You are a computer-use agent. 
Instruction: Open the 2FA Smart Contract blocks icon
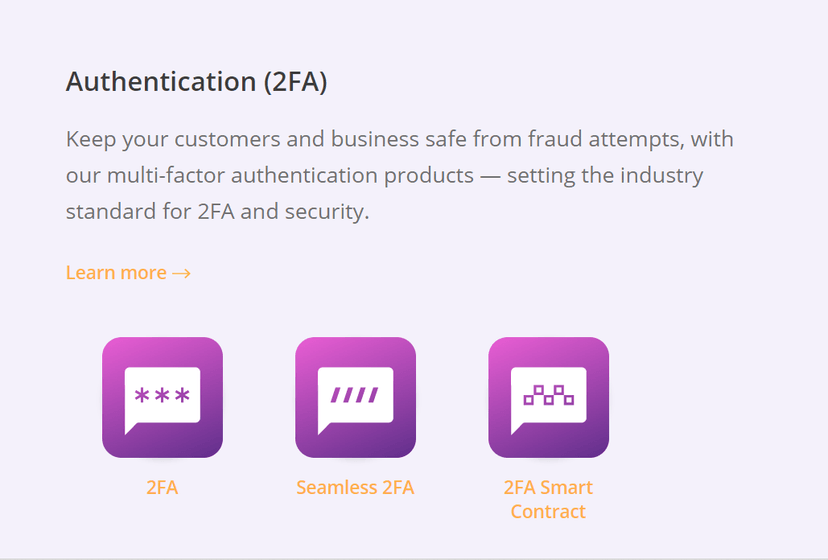[x=549, y=397]
